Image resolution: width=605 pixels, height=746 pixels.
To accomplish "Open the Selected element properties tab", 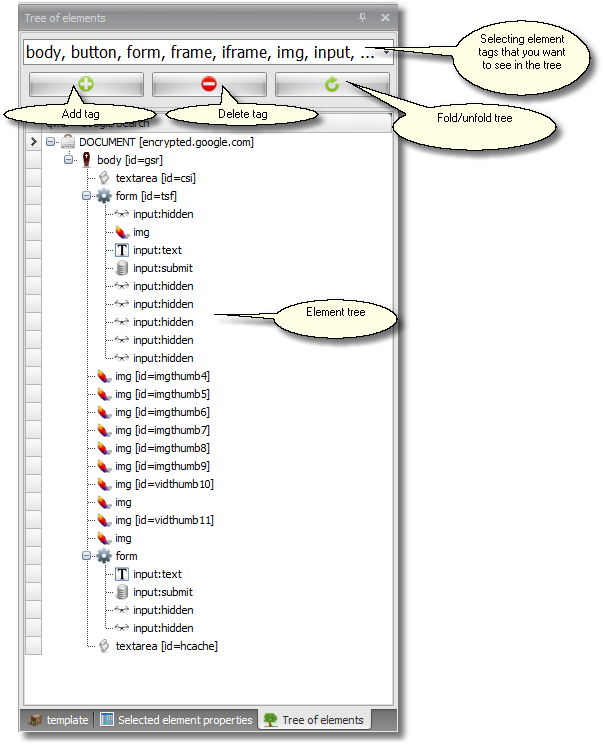I will (x=176, y=720).
